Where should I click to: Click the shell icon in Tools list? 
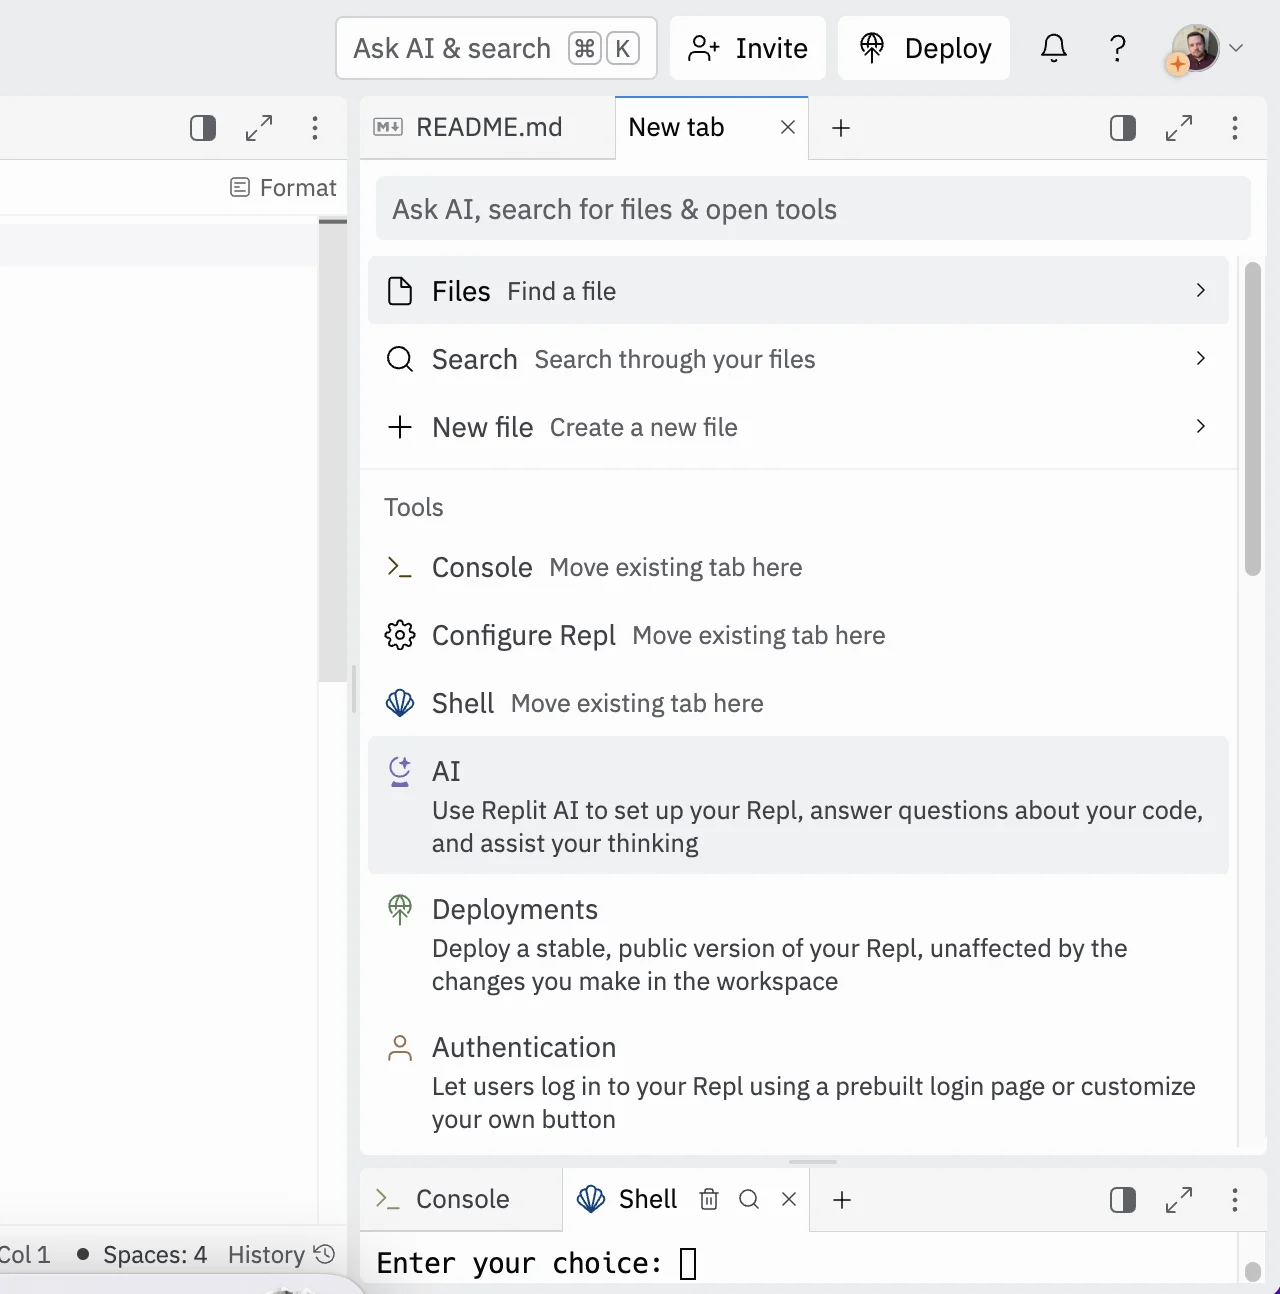[400, 703]
